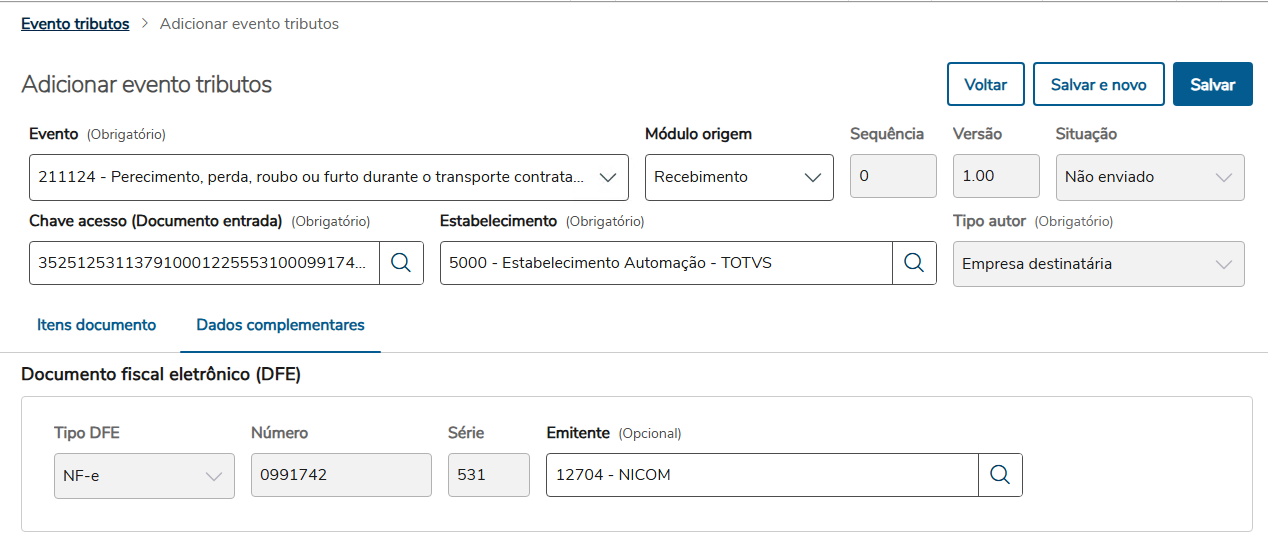
Task: Follow the Evento tributos breadcrumb link
Action: point(75,24)
